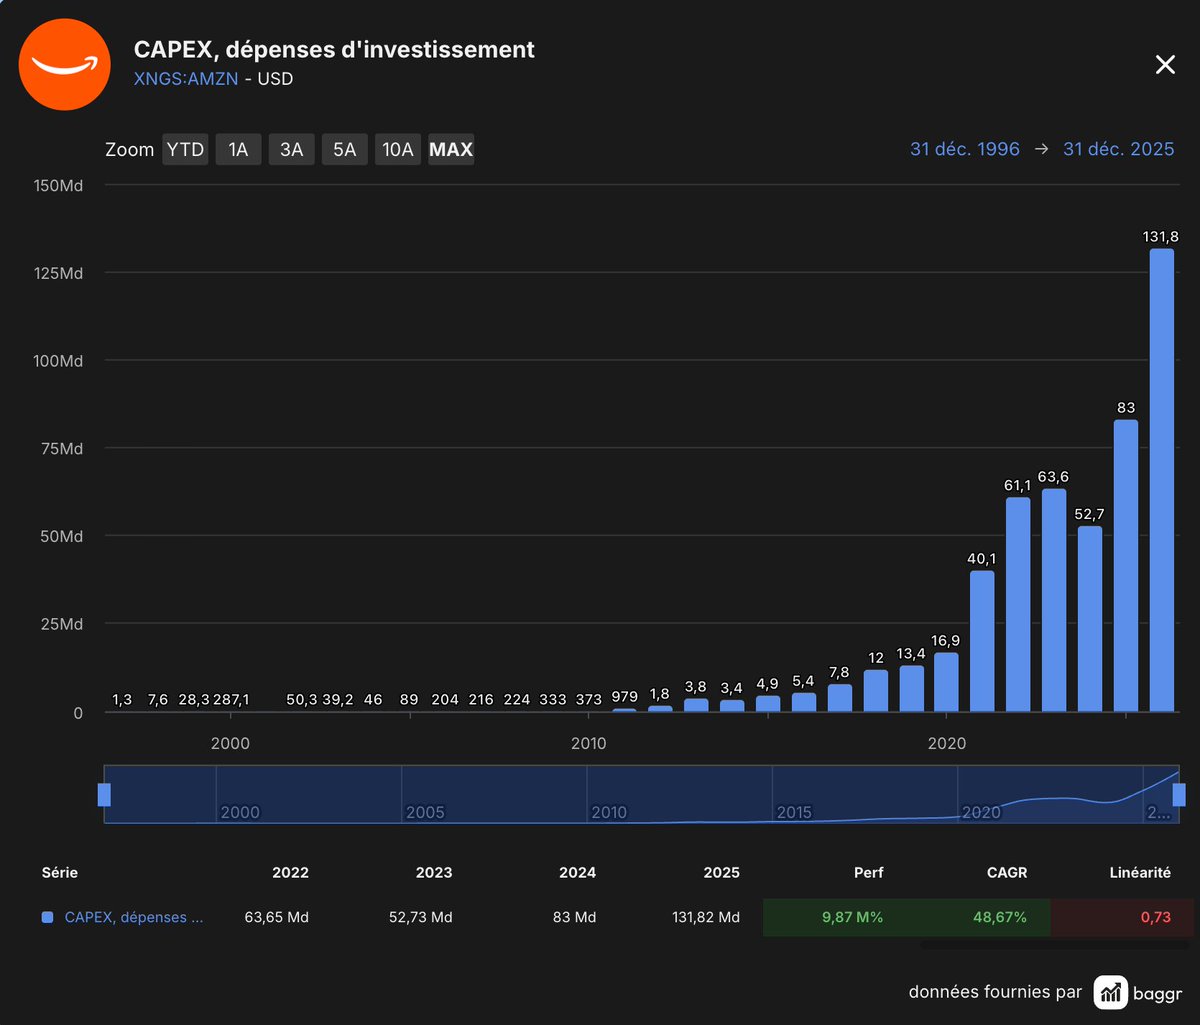Screen dimensions: 1200x1025
Task: Switch to the 1A zoom range
Action: tap(238, 149)
